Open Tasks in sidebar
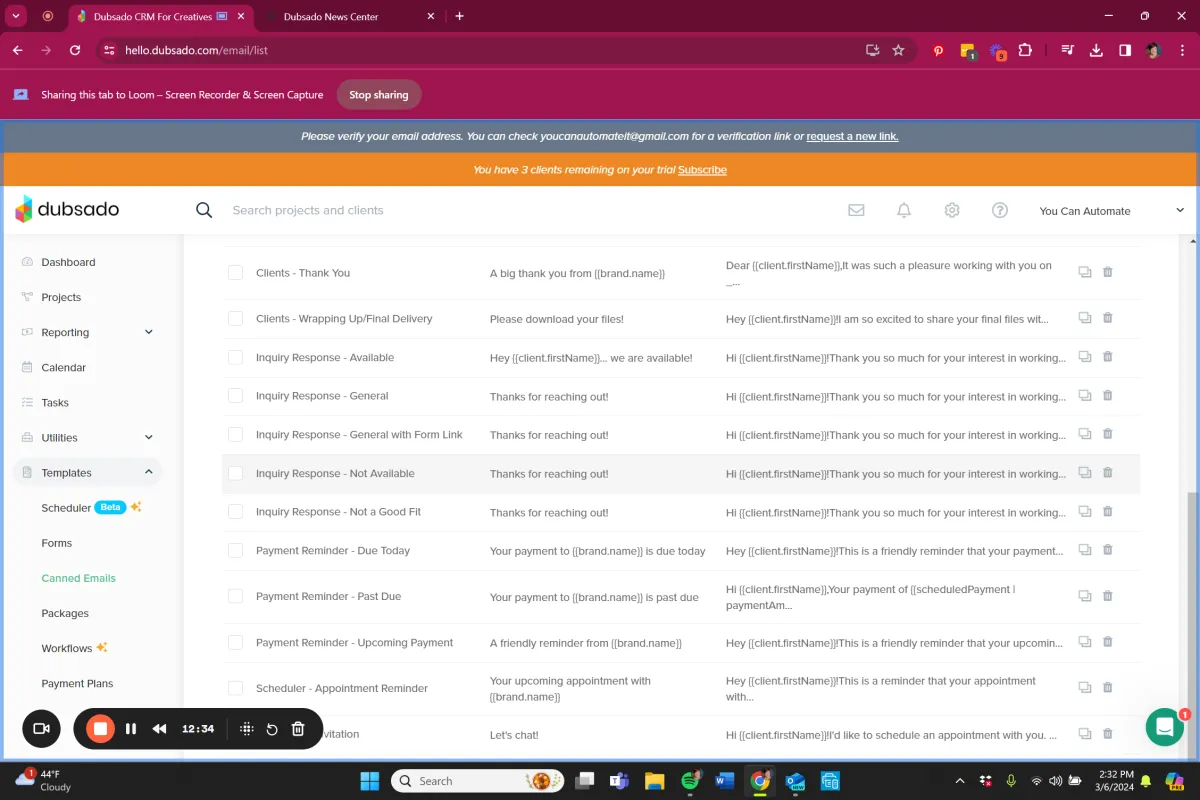This screenshot has width=1200, height=800. tap(55, 402)
